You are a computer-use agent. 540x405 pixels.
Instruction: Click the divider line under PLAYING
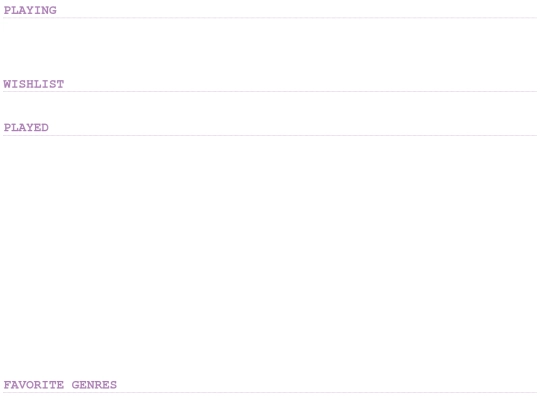[x=270, y=18]
